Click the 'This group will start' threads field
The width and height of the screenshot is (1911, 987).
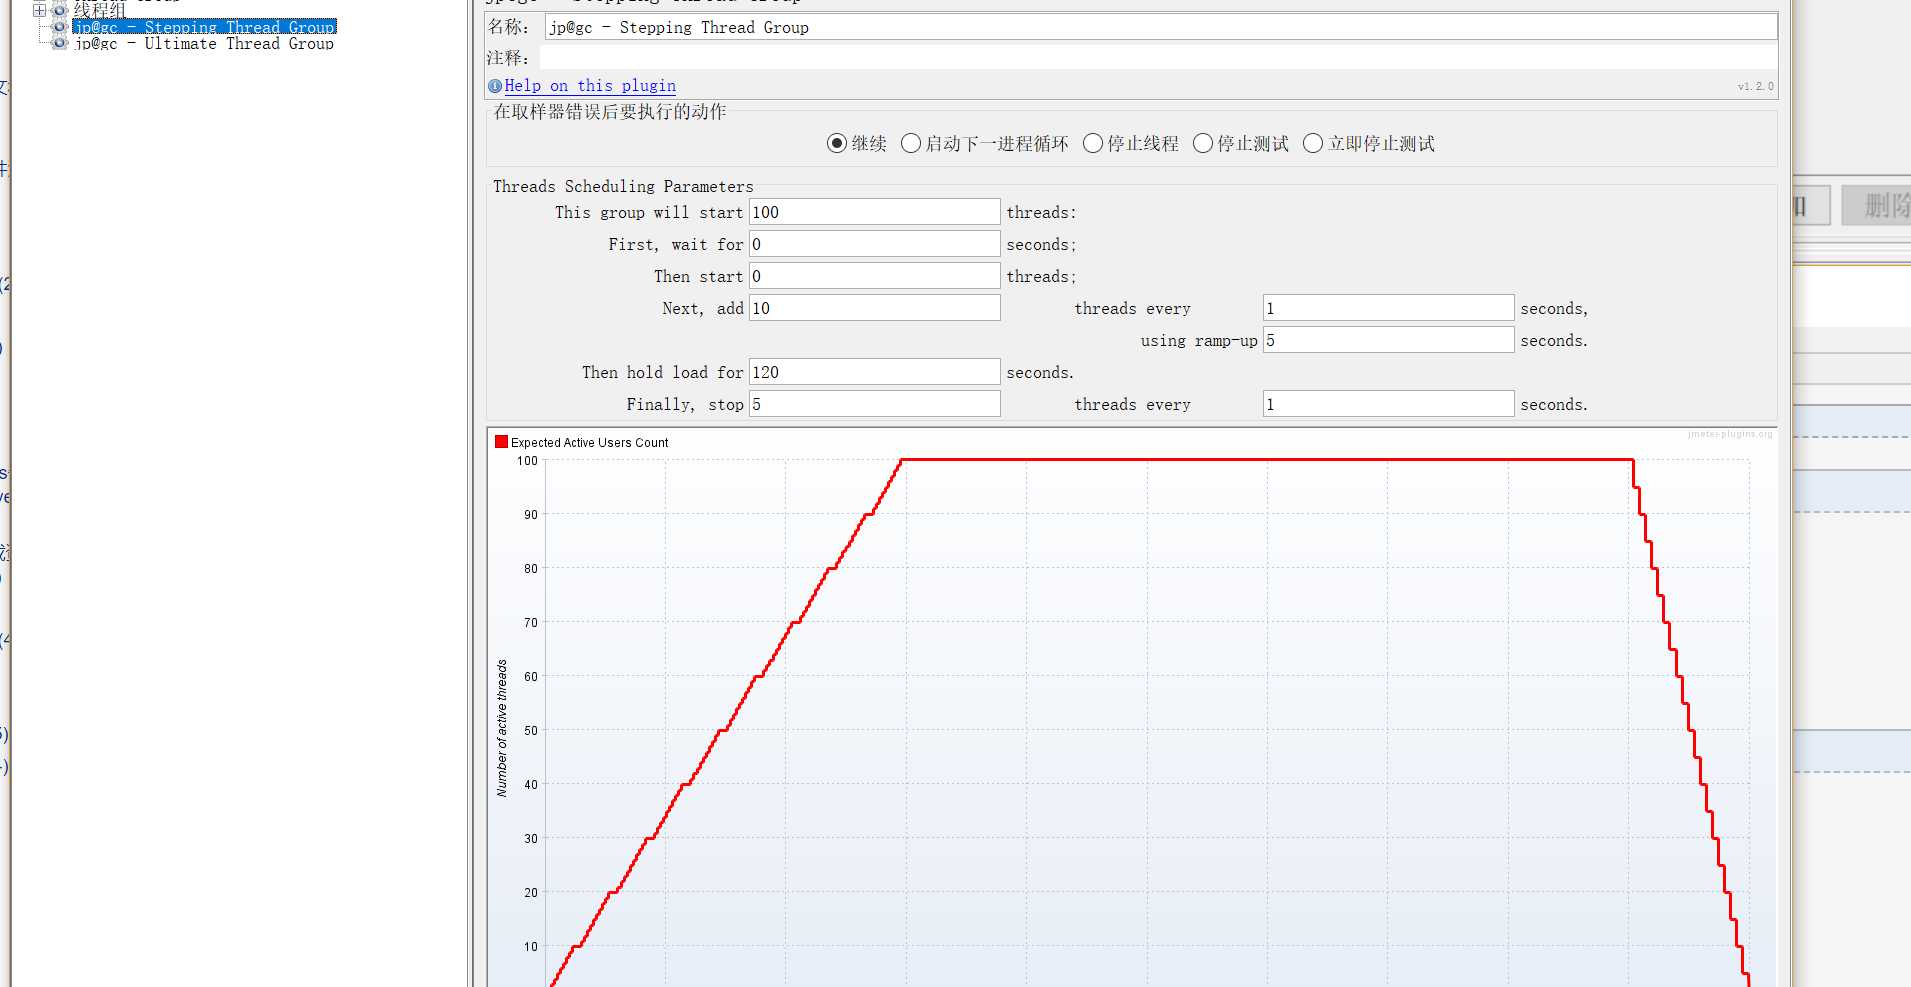875,212
